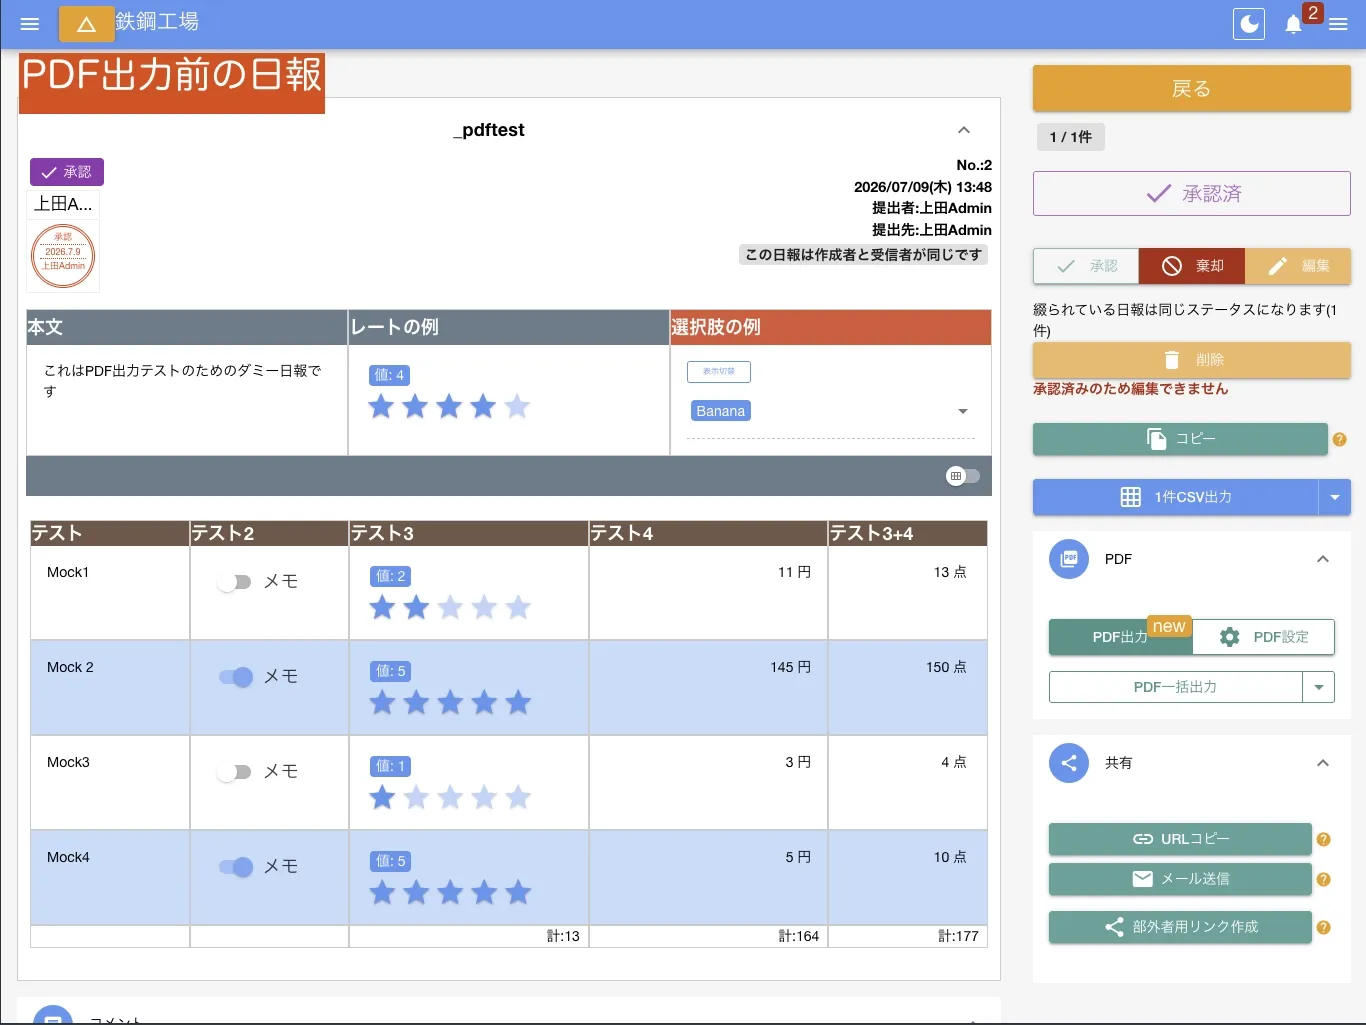Click the approval stamp seal image
Image resolution: width=1366 pixels, height=1025 pixels.
click(63, 256)
